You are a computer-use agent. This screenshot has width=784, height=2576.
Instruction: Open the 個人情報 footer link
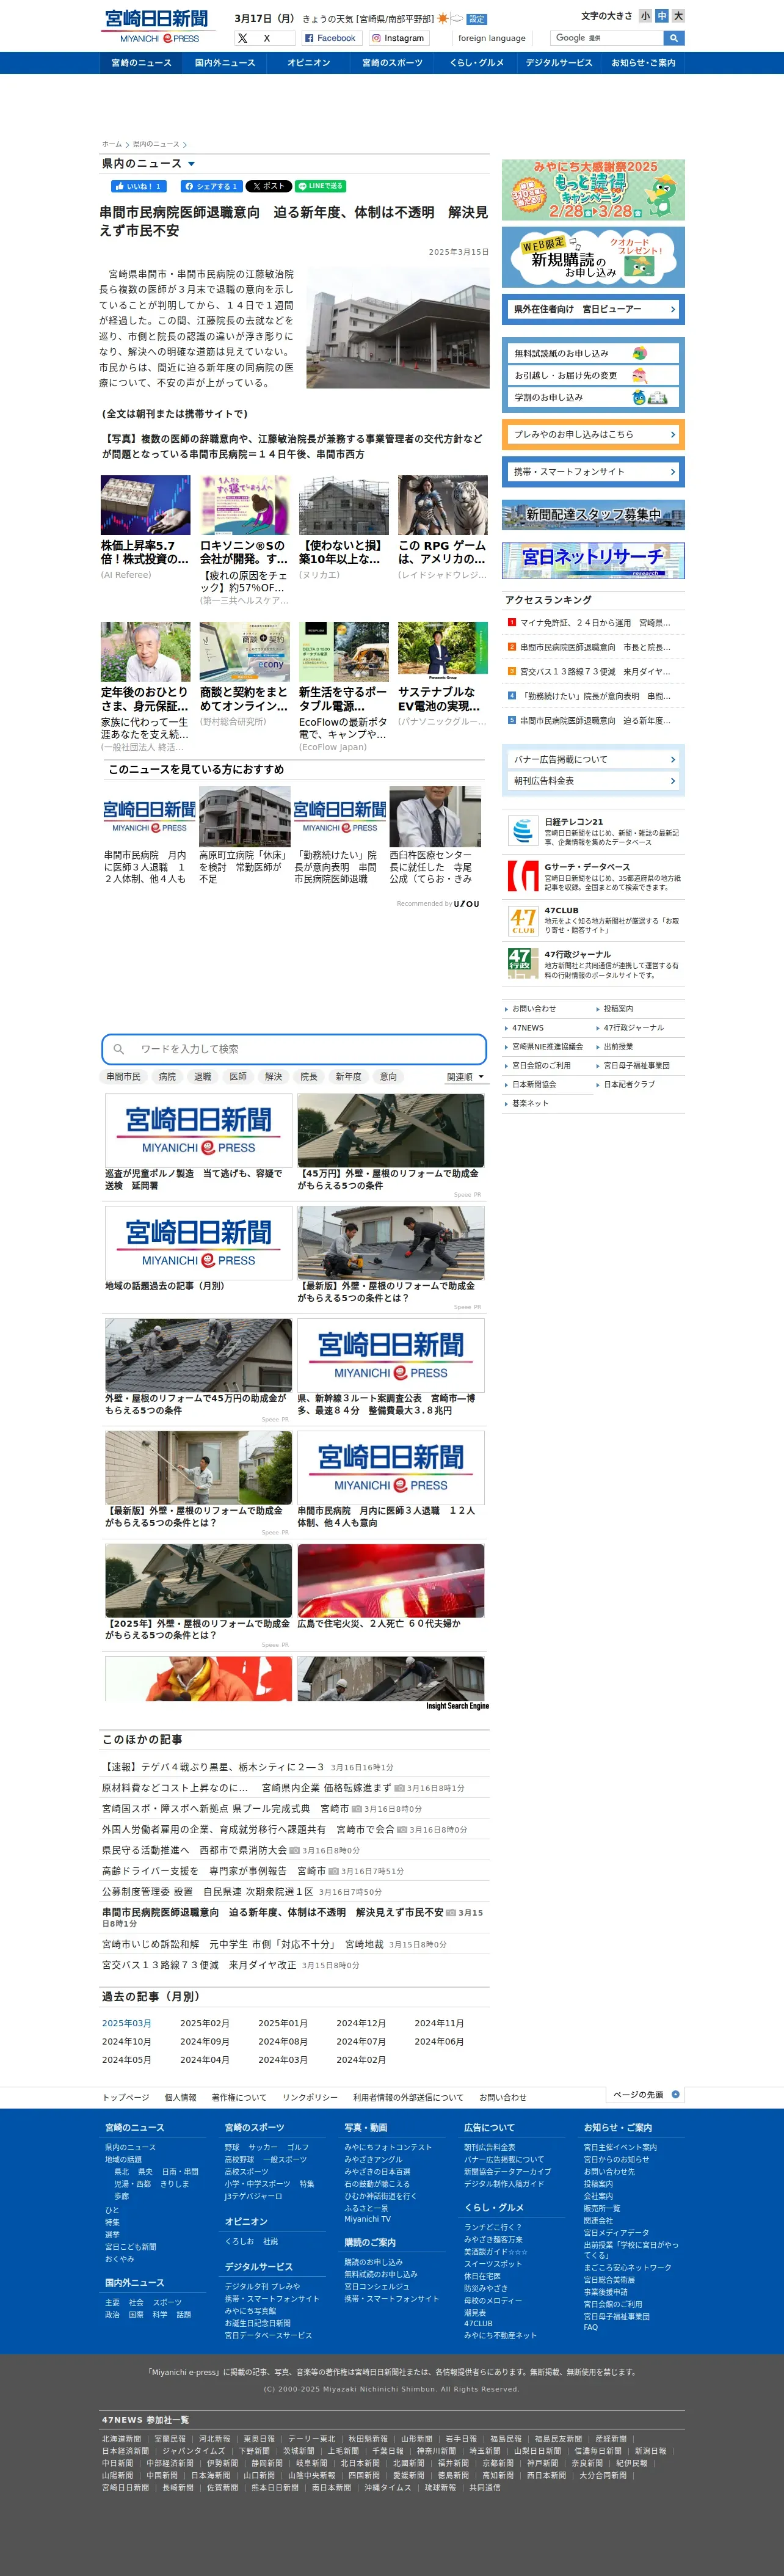click(x=180, y=2098)
